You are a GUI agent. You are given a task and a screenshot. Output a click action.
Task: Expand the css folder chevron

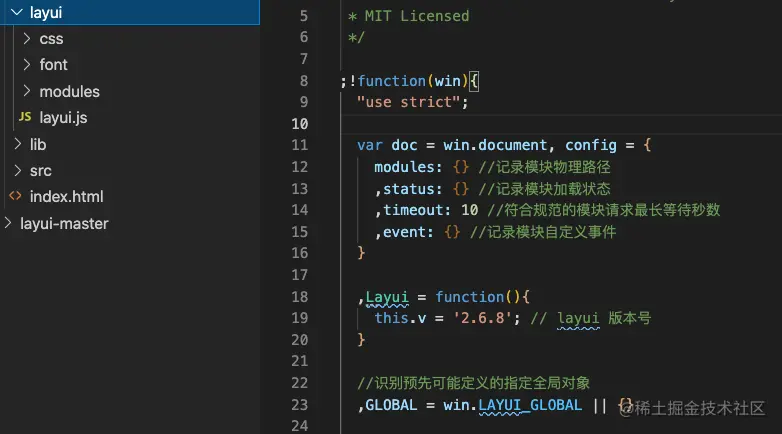coord(27,38)
